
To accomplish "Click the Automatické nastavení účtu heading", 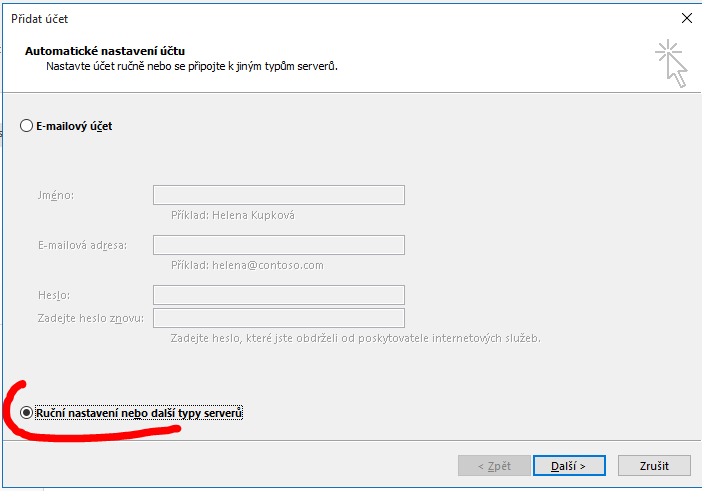I will tap(105, 51).
